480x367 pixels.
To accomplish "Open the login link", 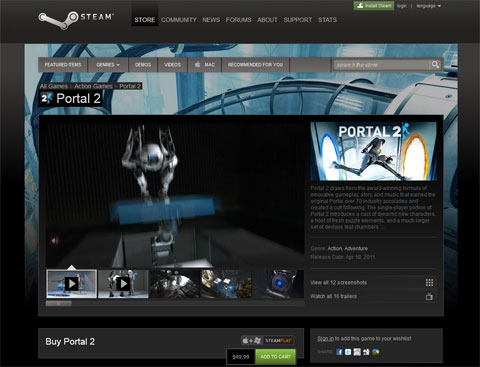I will click(402, 6).
